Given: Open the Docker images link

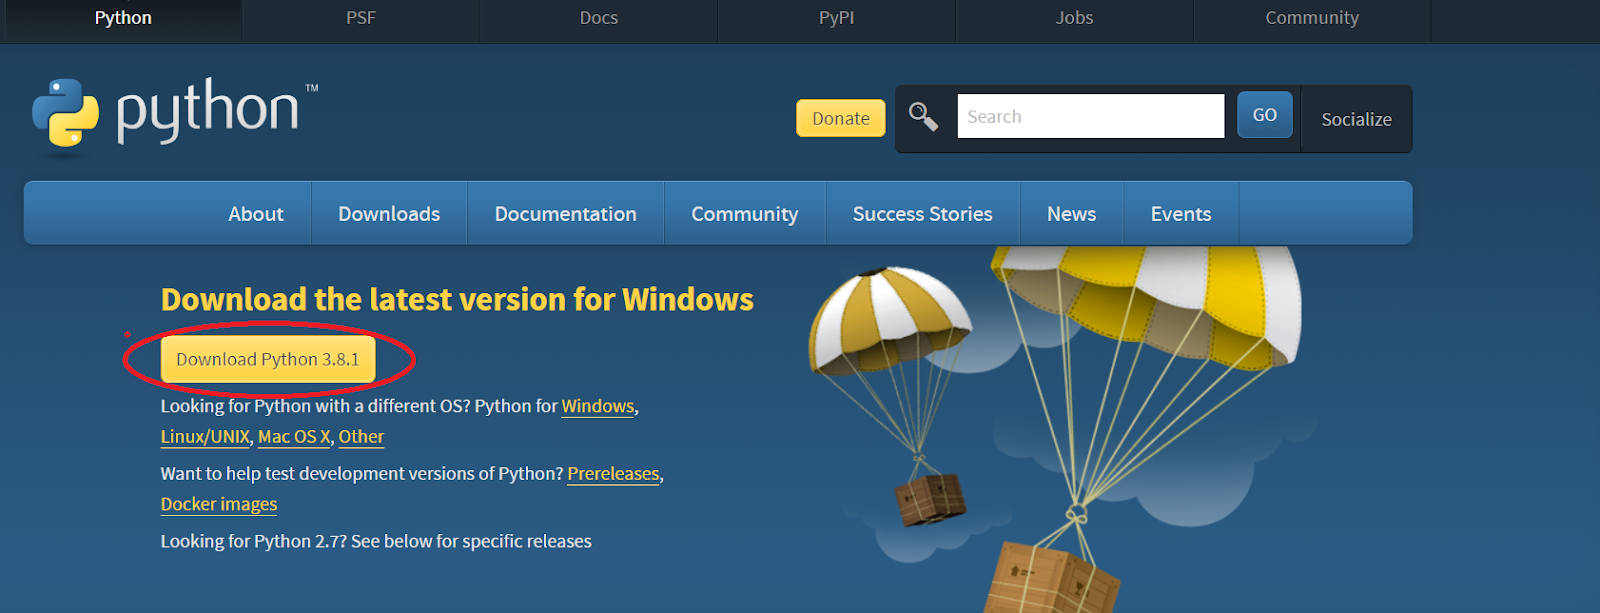Looking at the screenshot, I should pos(219,504).
